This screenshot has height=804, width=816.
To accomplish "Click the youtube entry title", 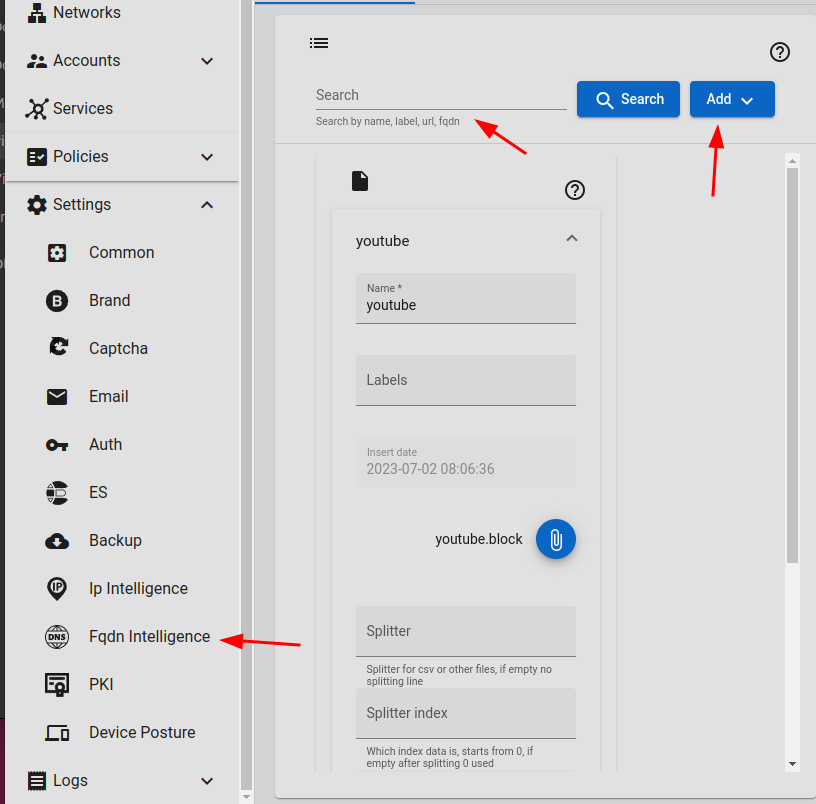I will pos(382,241).
